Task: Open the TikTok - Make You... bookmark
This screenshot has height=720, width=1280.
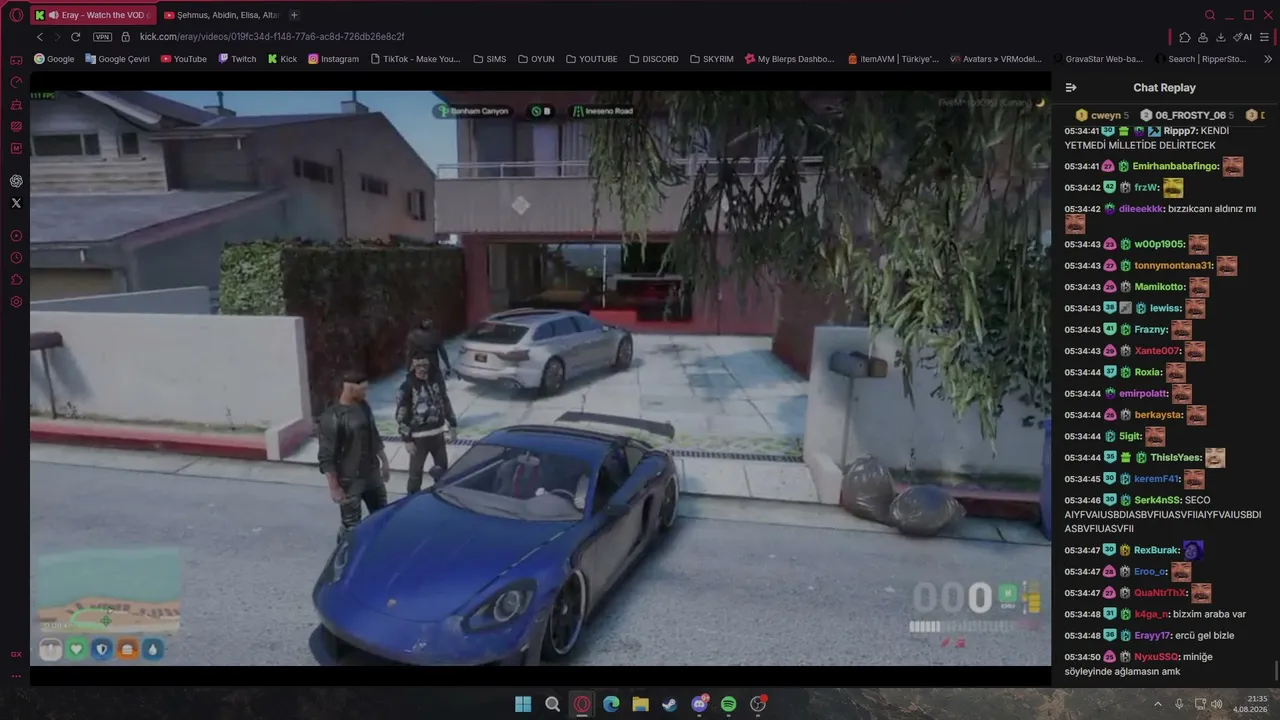Action: (x=415, y=59)
